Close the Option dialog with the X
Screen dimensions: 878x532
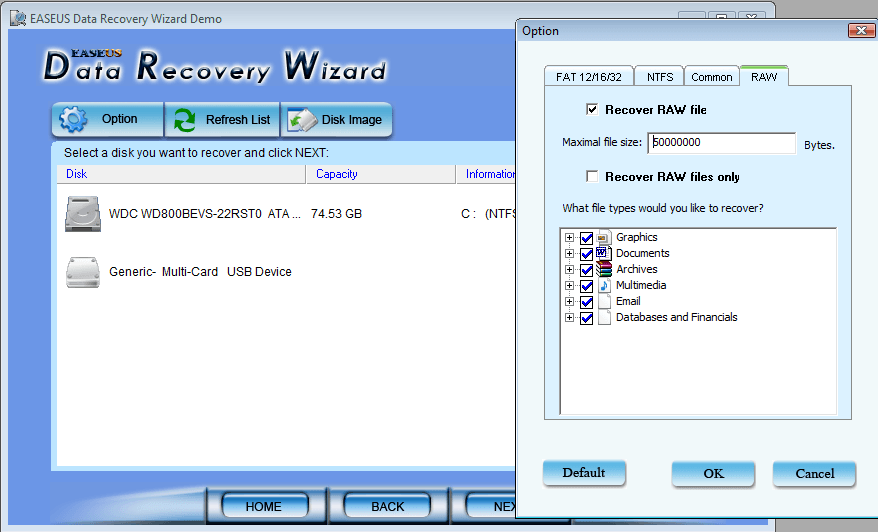(861, 30)
